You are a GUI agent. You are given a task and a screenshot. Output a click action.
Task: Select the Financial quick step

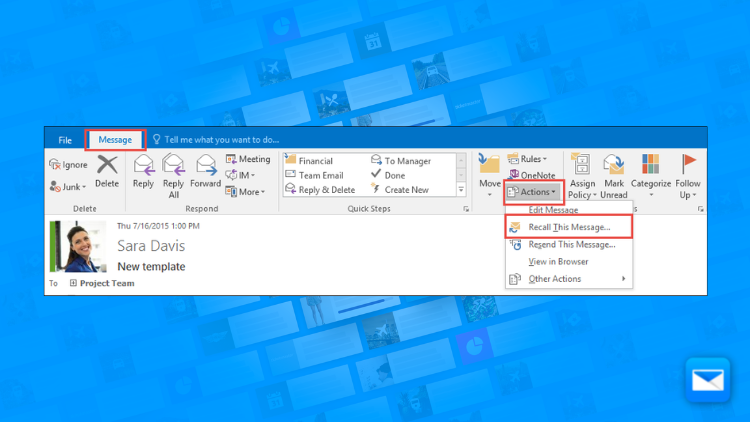point(309,161)
